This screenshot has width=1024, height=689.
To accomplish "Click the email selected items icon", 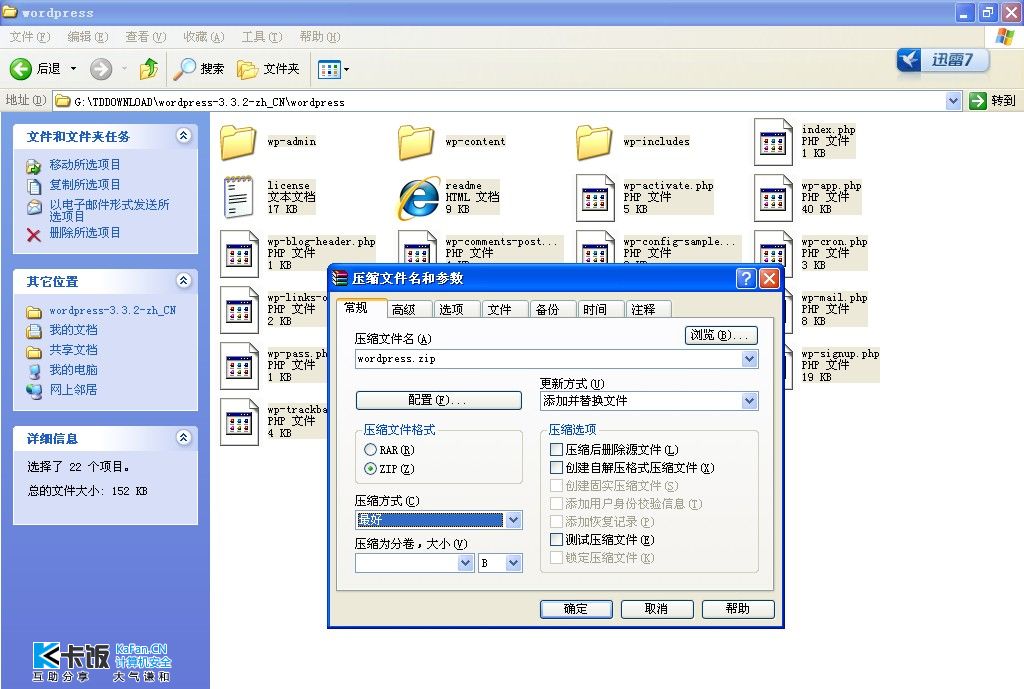I will (34, 208).
